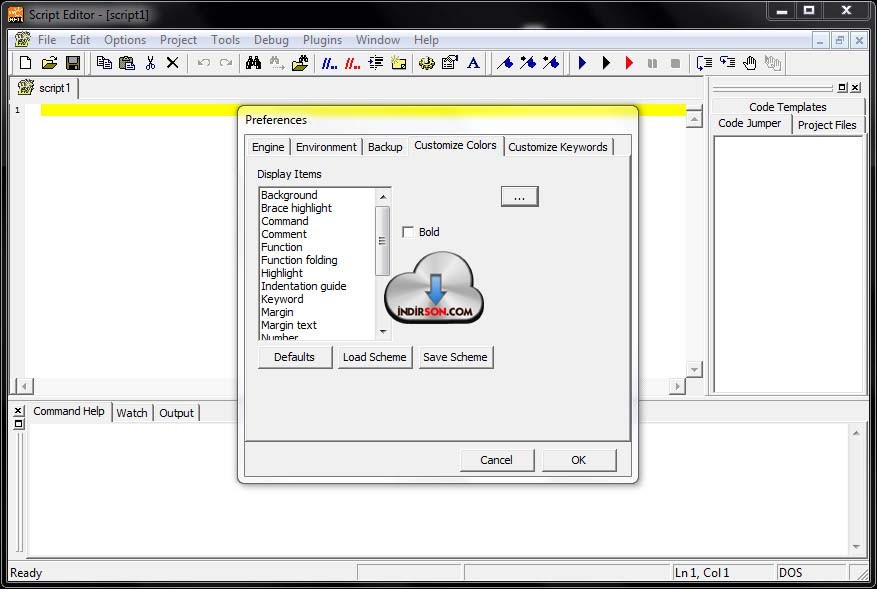Screen dimensions: 877x589
Task: Enable the Bold checkbox
Action: coord(408,232)
